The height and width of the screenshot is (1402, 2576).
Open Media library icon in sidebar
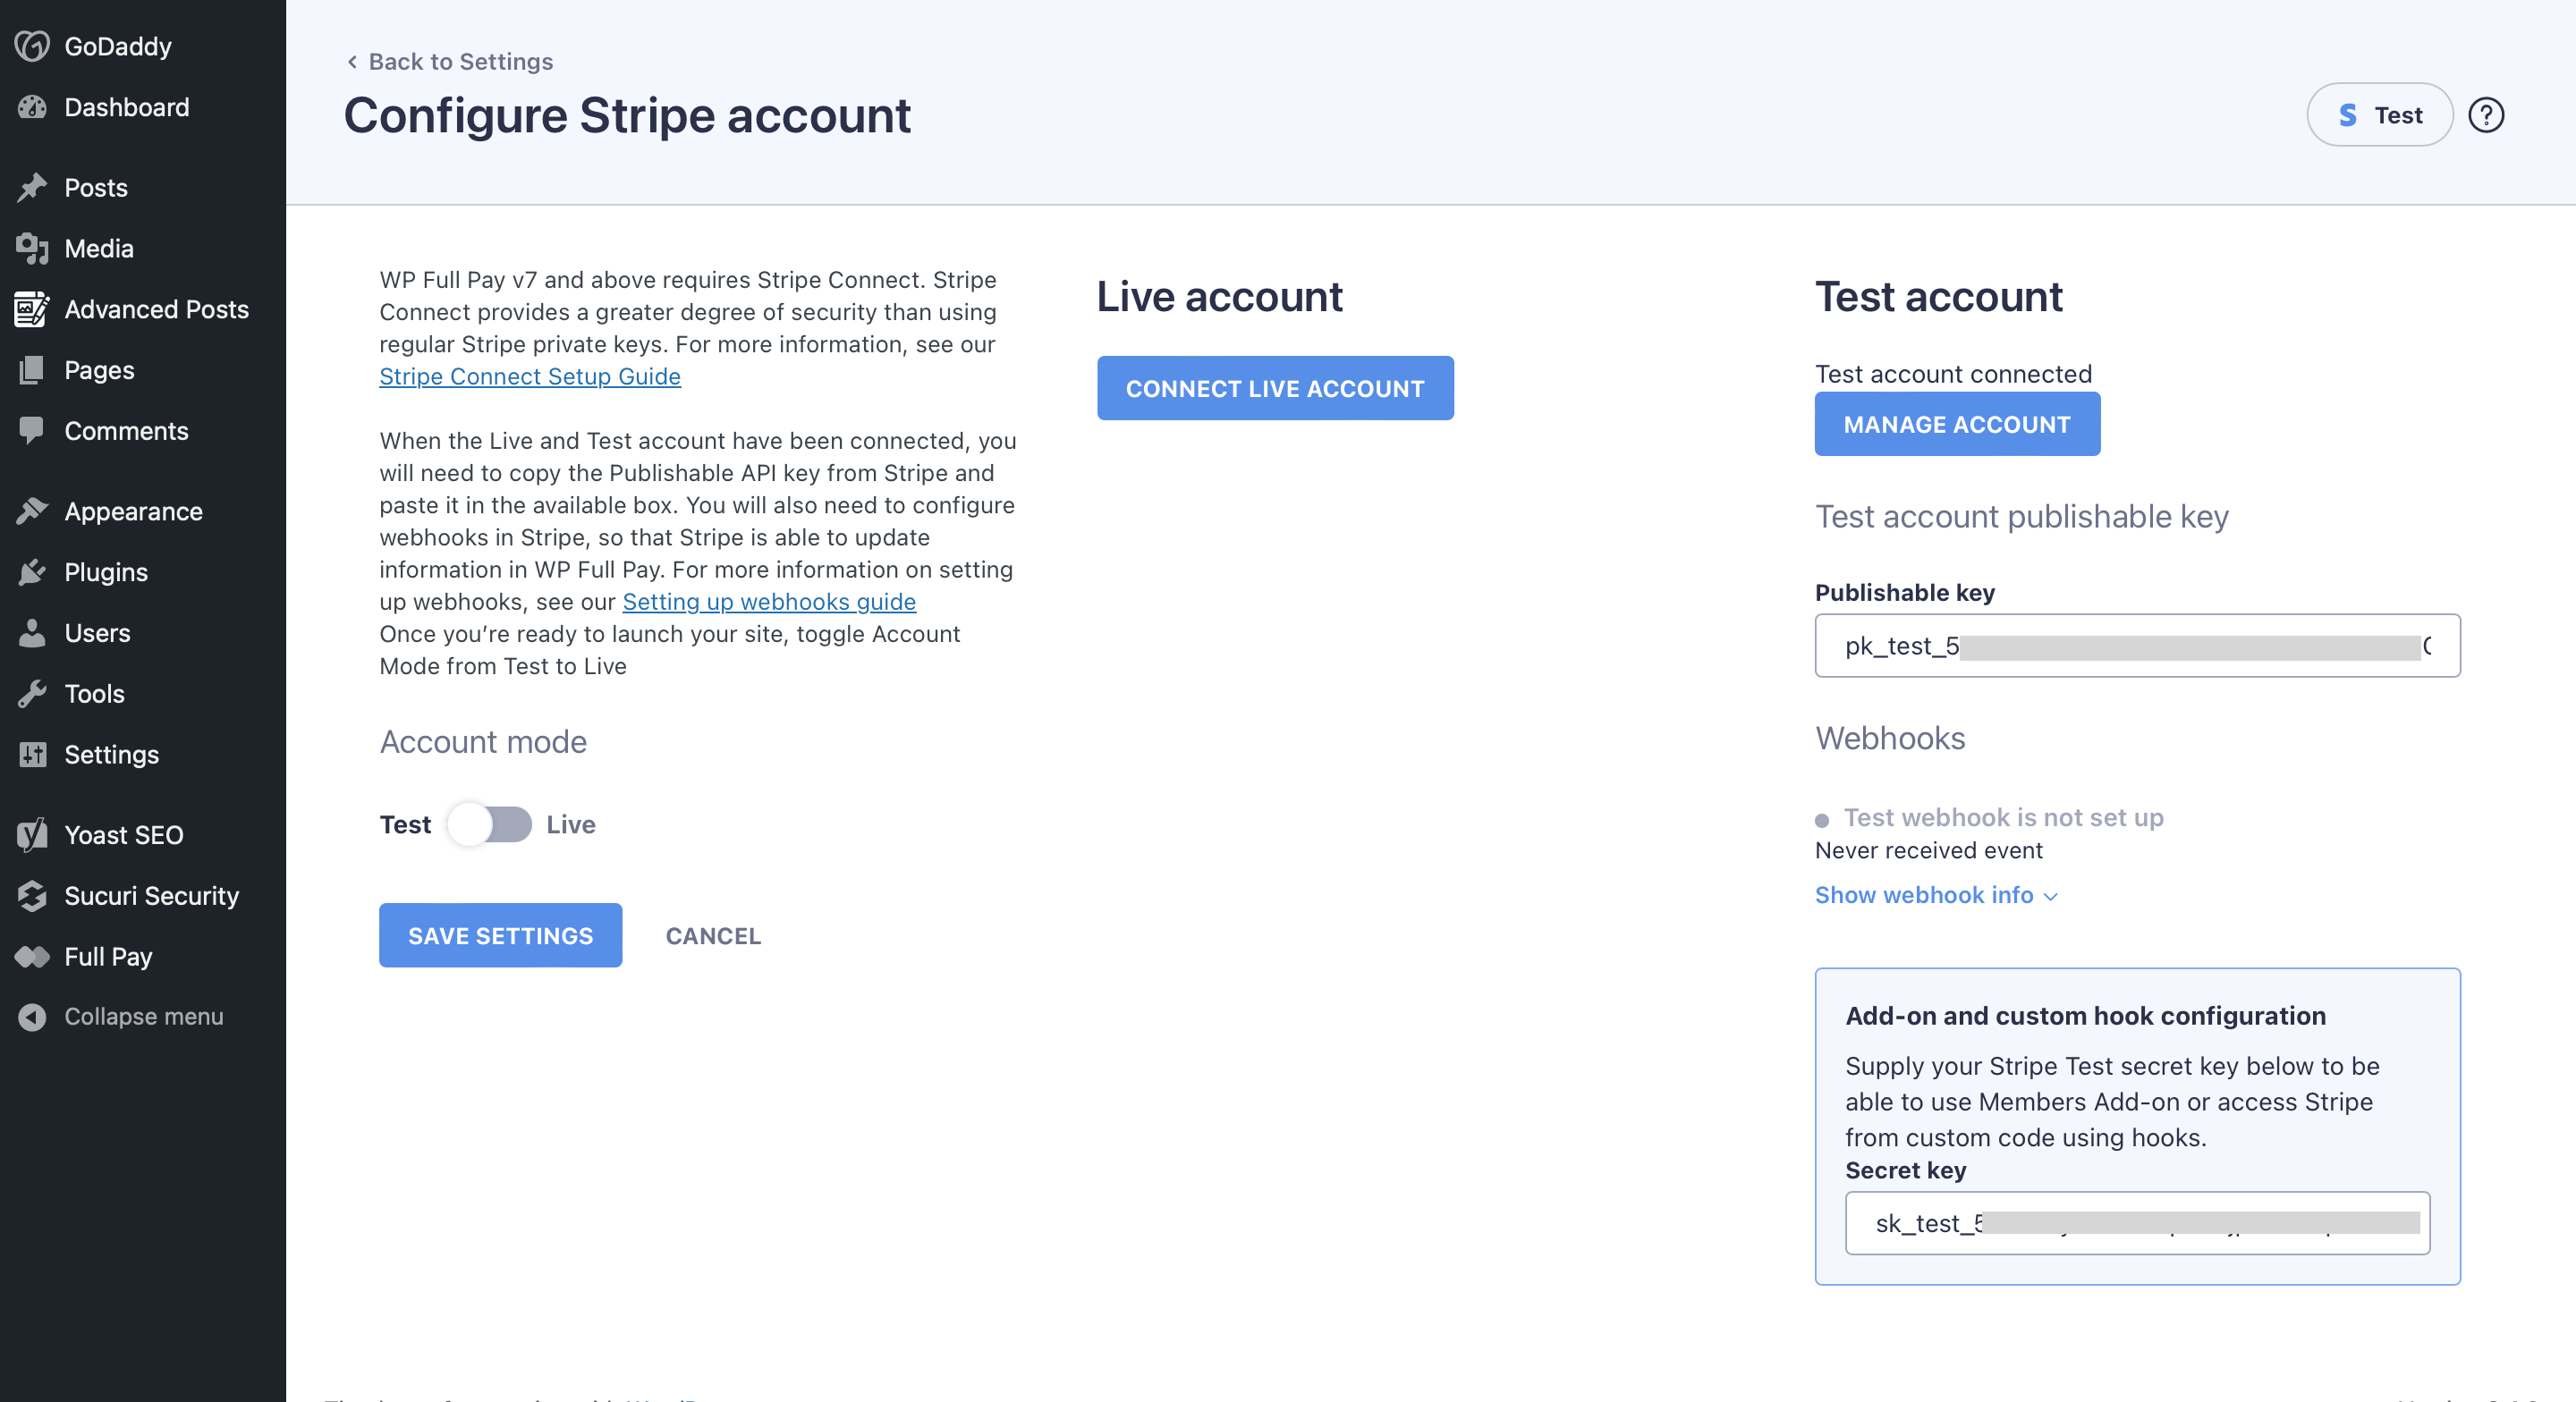tap(32, 249)
